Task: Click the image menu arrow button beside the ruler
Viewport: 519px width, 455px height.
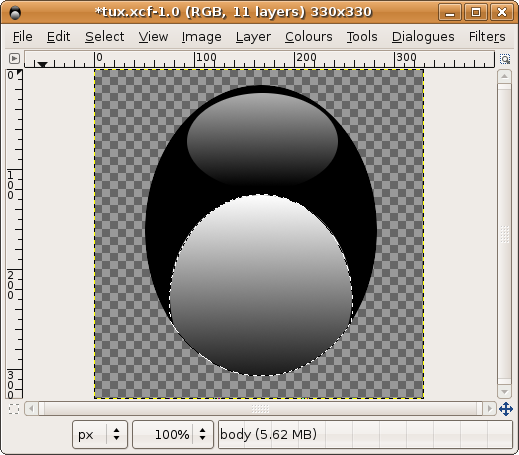Action: coord(14,59)
